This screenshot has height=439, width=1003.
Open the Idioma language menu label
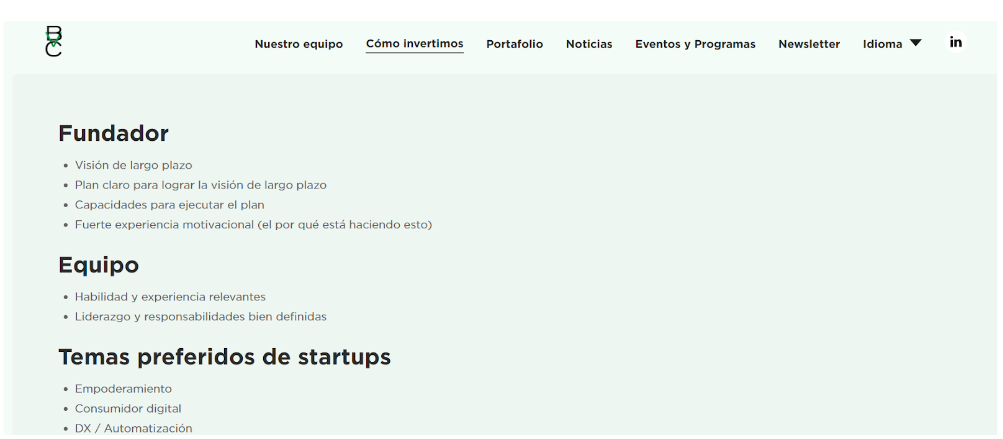(882, 44)
